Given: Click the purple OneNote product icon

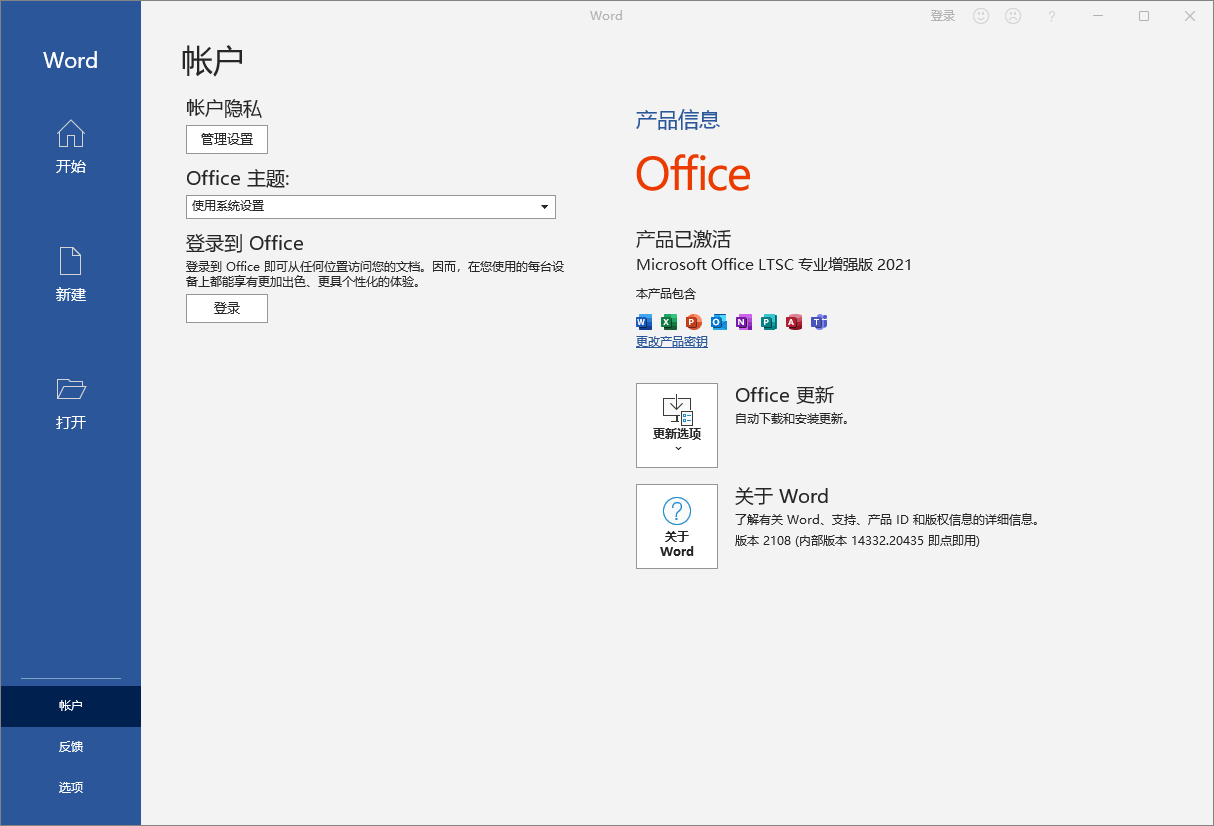Looking at the screenshot, I should (x=744, y=322).
